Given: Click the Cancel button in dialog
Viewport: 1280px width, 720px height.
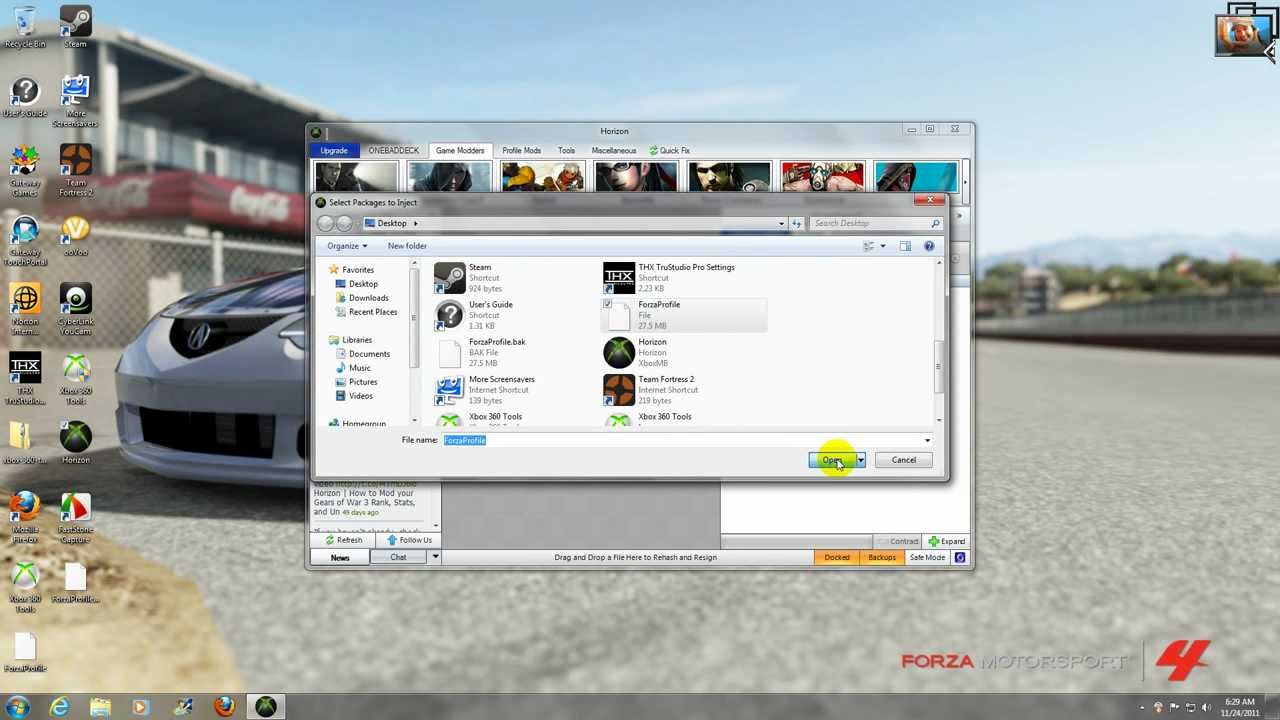Looking at the screenshot, I should click(x=903, y=460).
